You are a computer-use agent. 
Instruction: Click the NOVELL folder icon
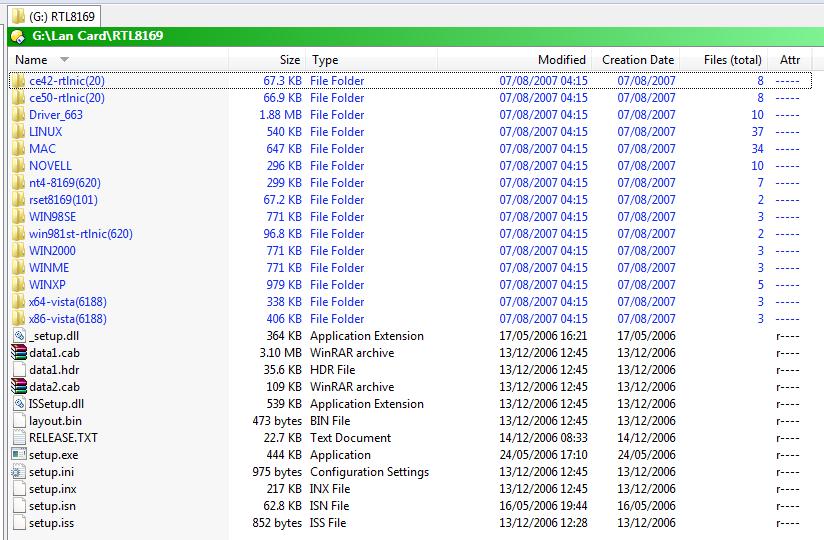18,165
